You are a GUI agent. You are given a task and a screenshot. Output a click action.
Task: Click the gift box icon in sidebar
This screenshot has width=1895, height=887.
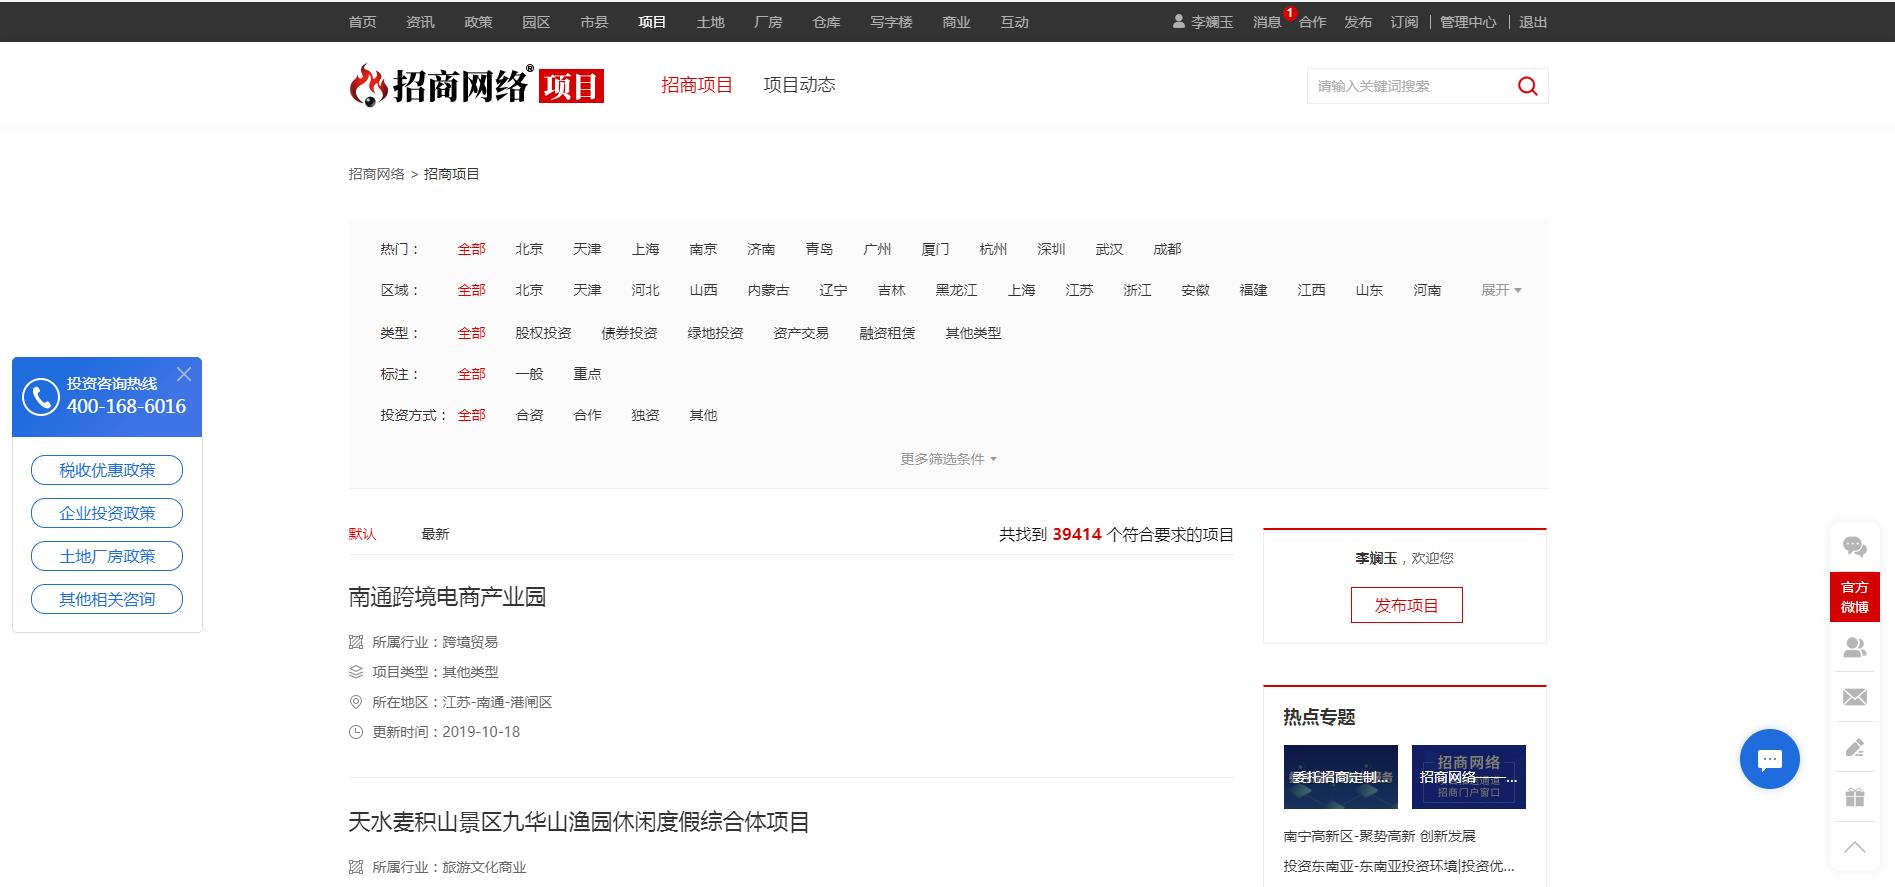[1854, 797]
